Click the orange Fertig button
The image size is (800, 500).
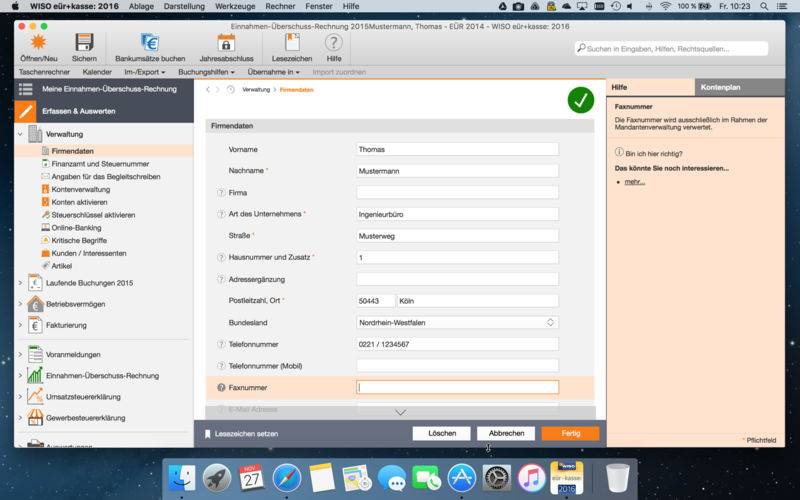(x=570, y=433)
